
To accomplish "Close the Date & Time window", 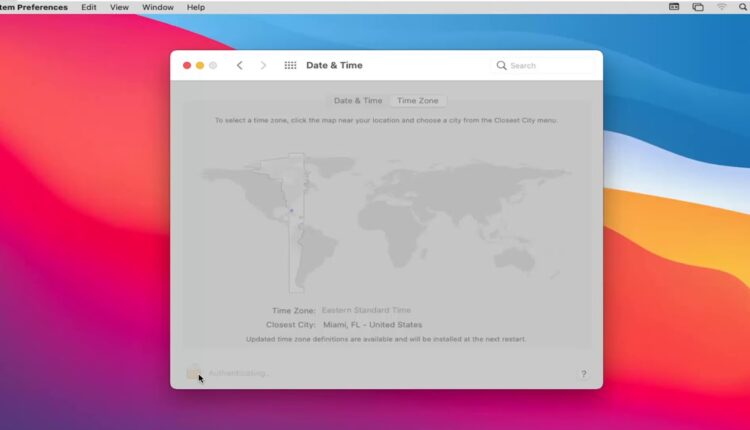I will [x=187, y=66].
